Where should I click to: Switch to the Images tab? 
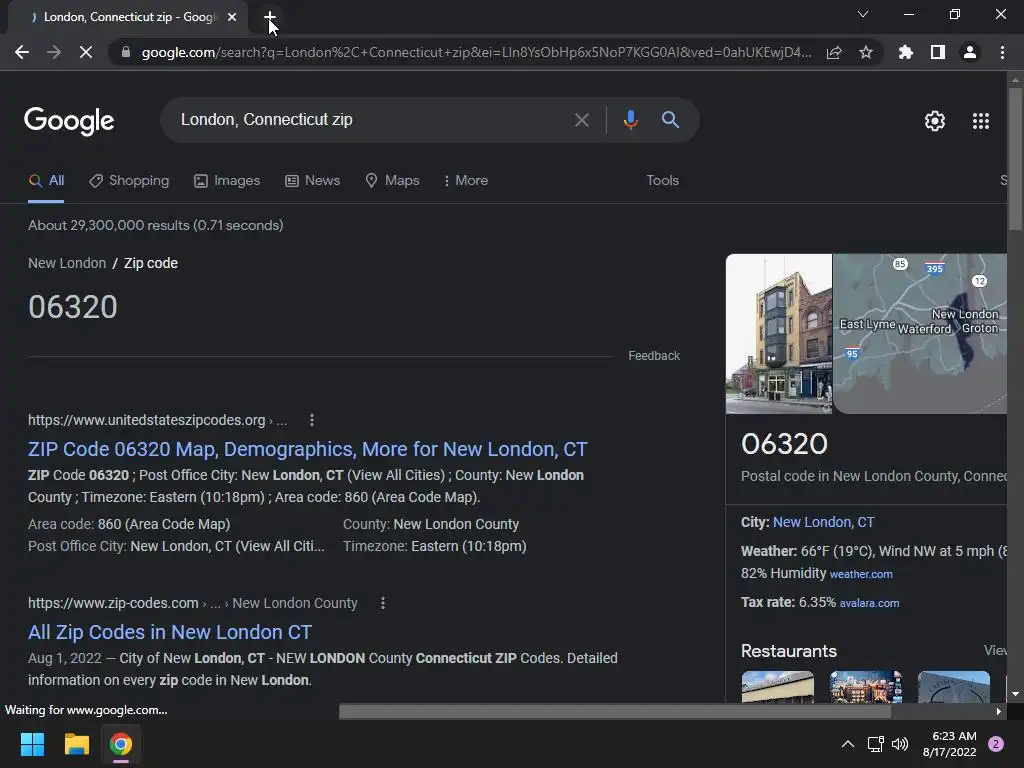tap(227, 181)
